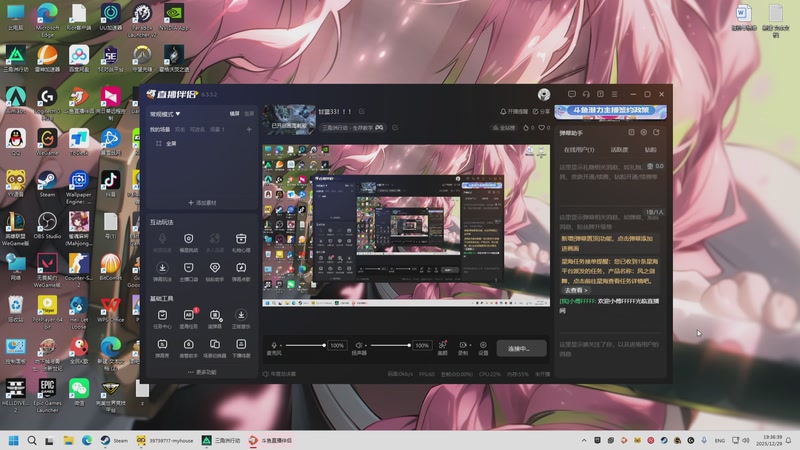Viewport: 800px width, 450px height.
Task: Pop out the 弹幕助手 panel
Action: [656, 133]
